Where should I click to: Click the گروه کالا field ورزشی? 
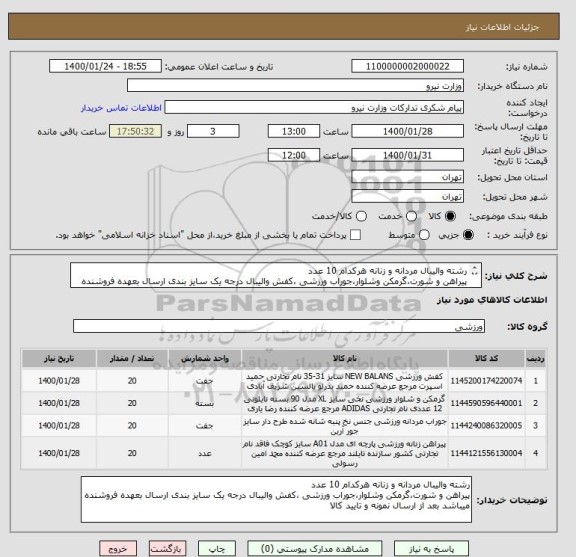[x=279, y=326]
